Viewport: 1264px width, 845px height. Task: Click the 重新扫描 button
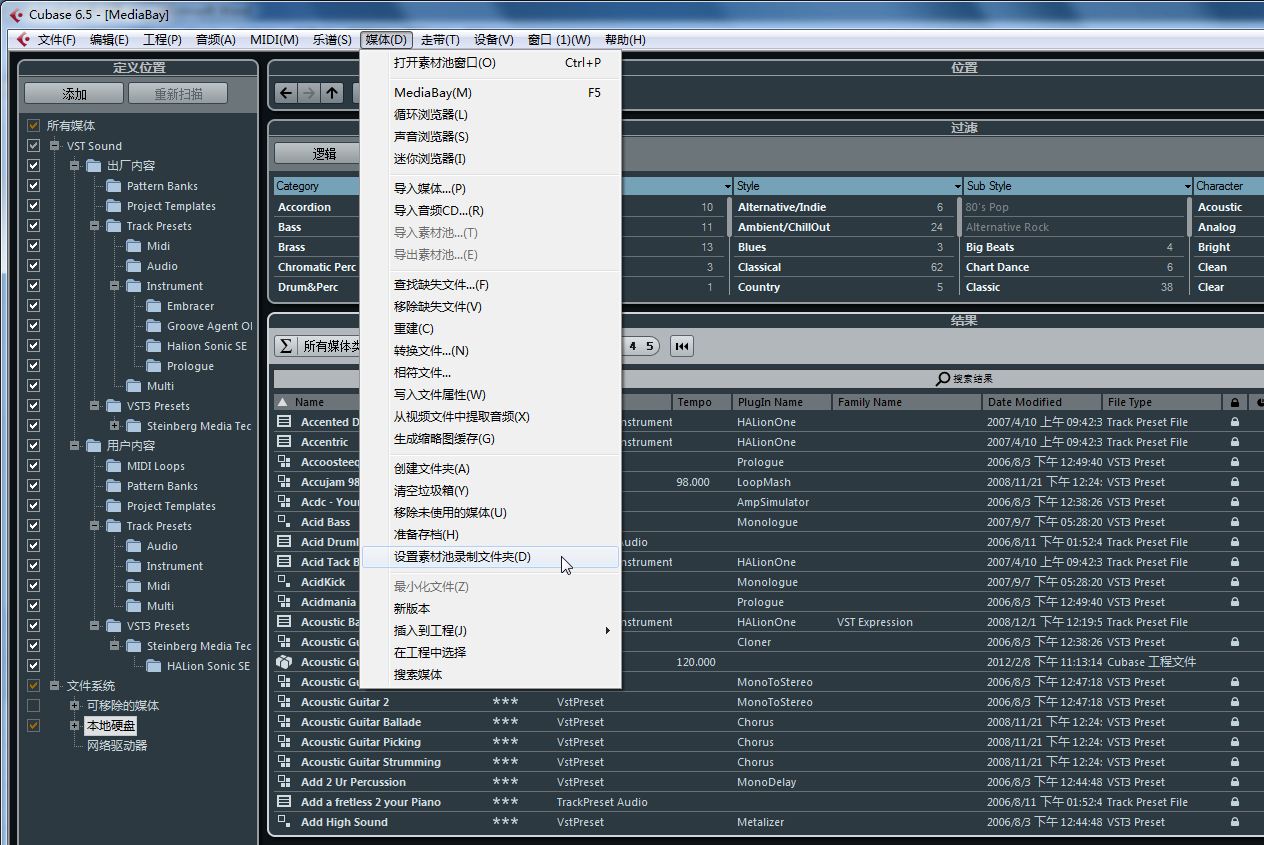pos(178,94)
